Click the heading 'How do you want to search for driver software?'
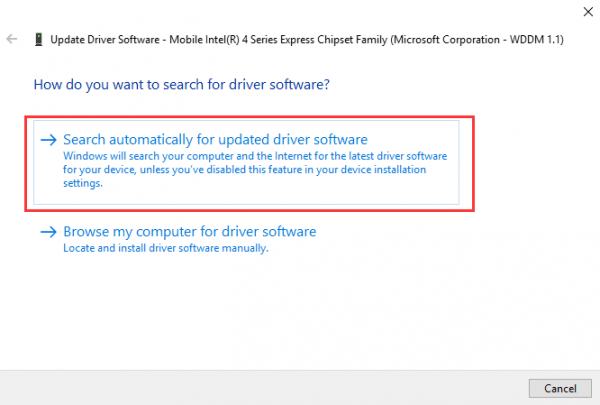Screen dimensions: 600x405 click(x=182, y=85)
